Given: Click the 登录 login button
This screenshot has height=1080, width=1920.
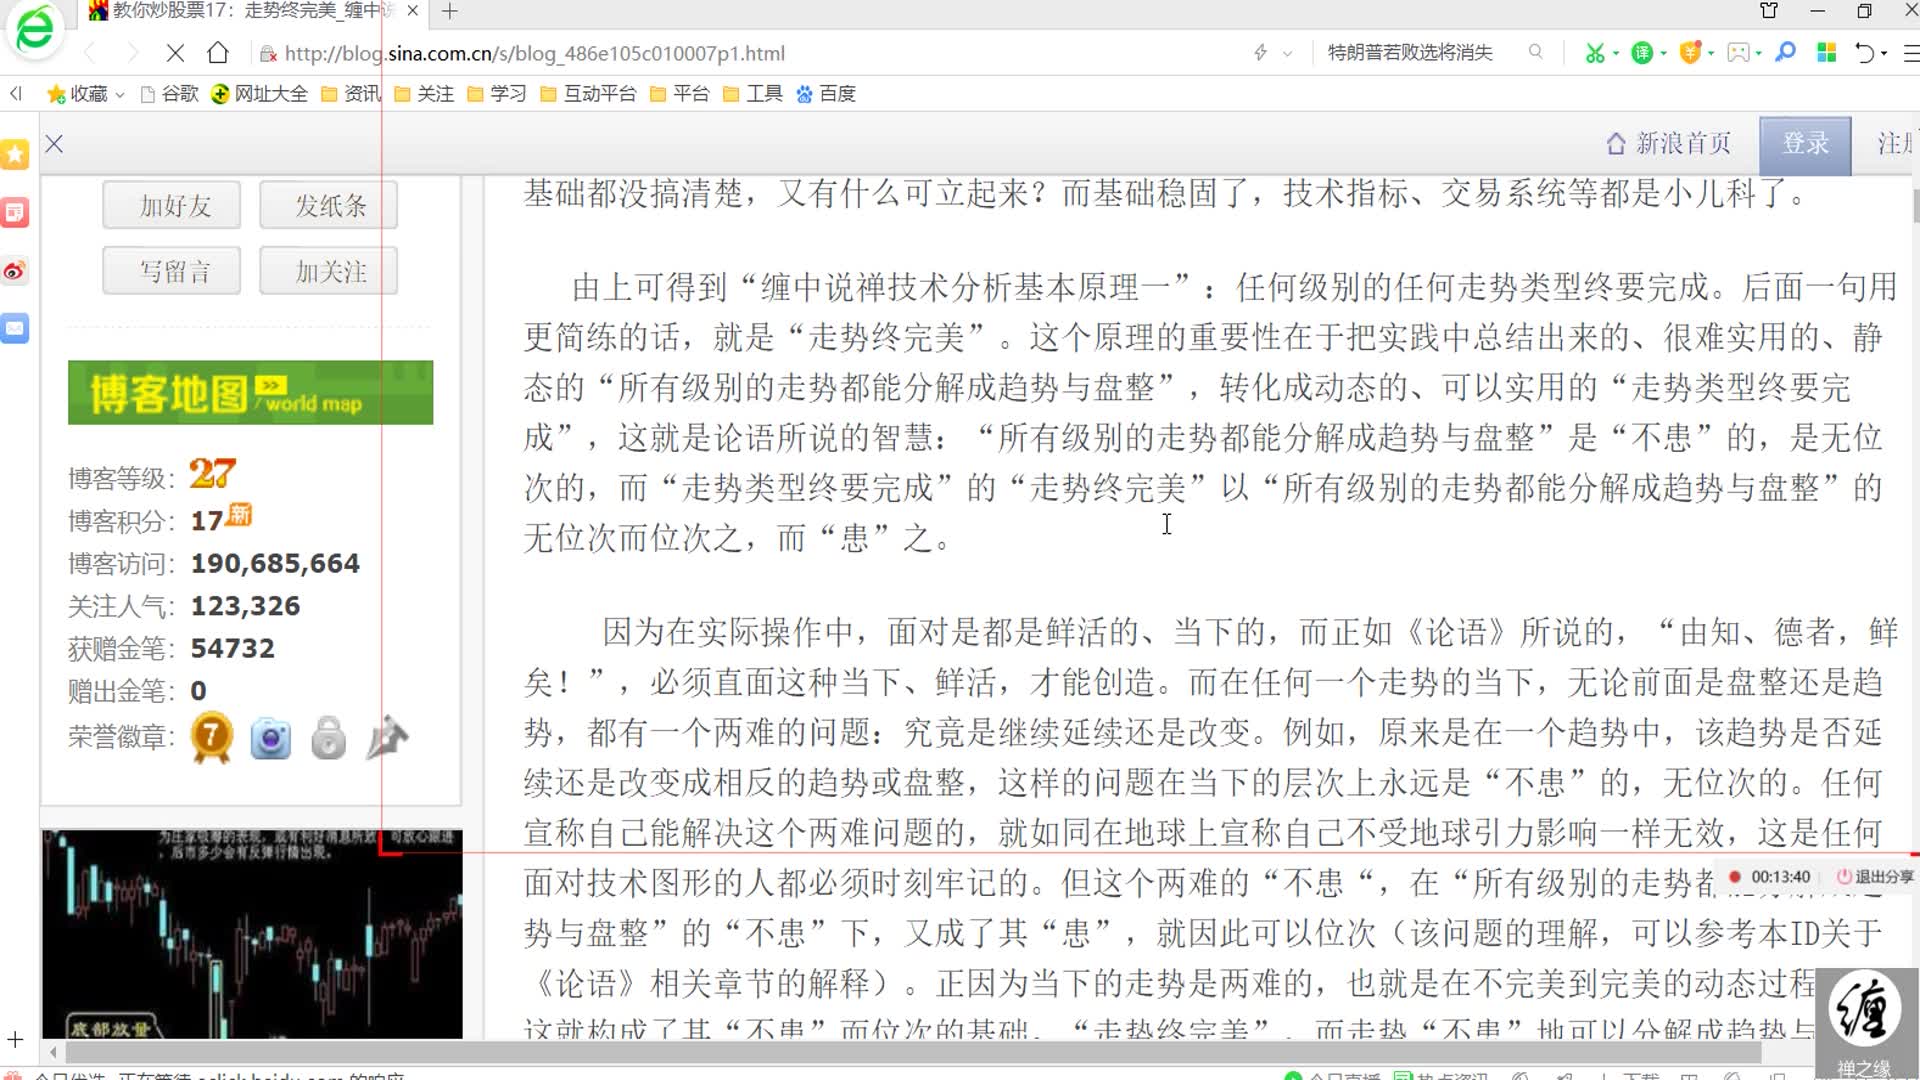Looking at the screenshot, I should (x=1804, y=143).
